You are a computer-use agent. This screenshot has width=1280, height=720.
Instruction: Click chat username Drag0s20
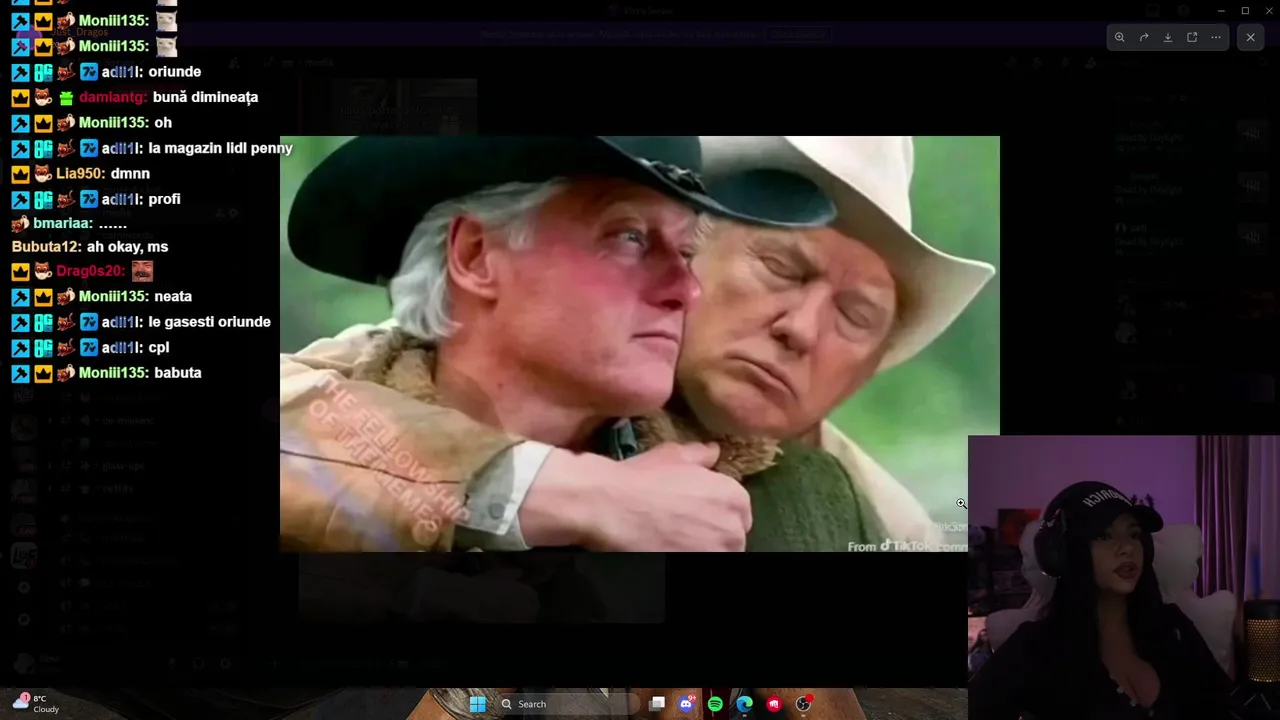click(x=90, y=270)
